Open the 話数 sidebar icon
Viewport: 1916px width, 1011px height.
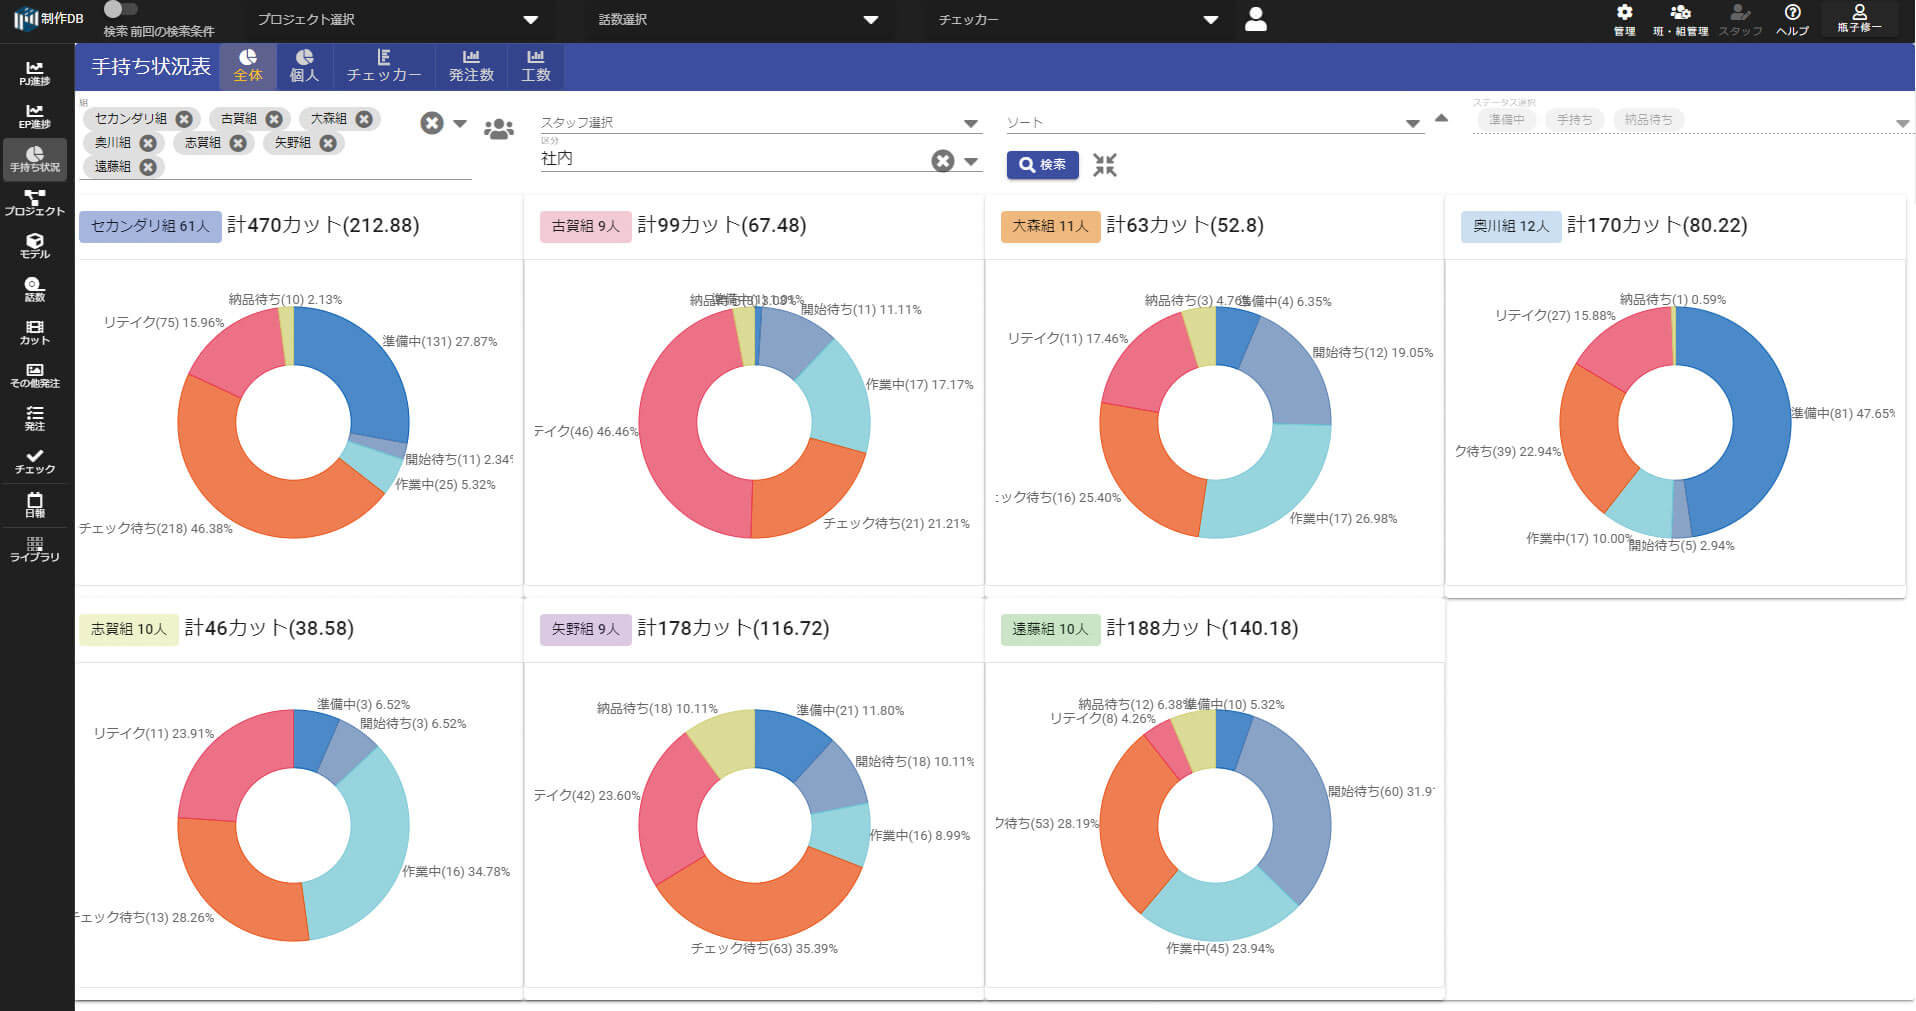[35, 289]
